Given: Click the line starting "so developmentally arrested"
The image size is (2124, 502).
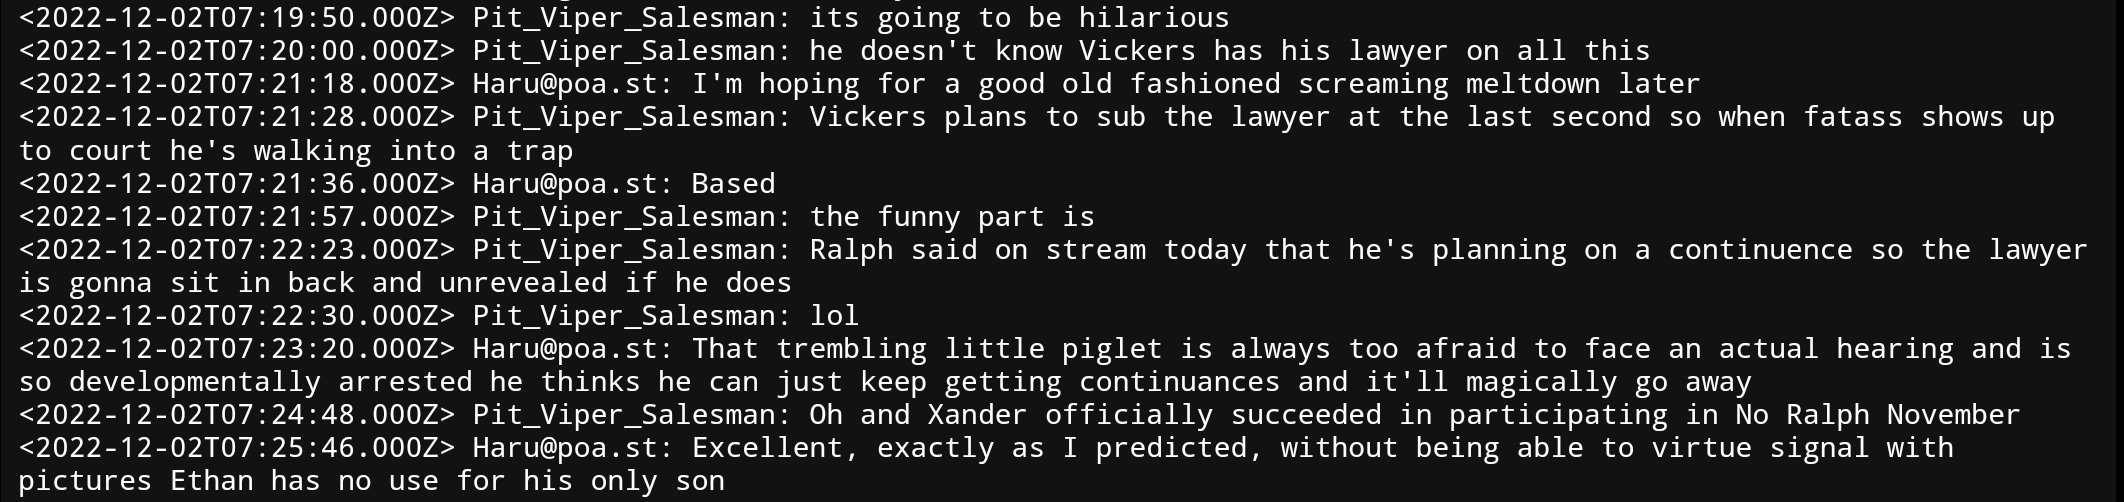Looking at the screenshot, I should 885,382.
